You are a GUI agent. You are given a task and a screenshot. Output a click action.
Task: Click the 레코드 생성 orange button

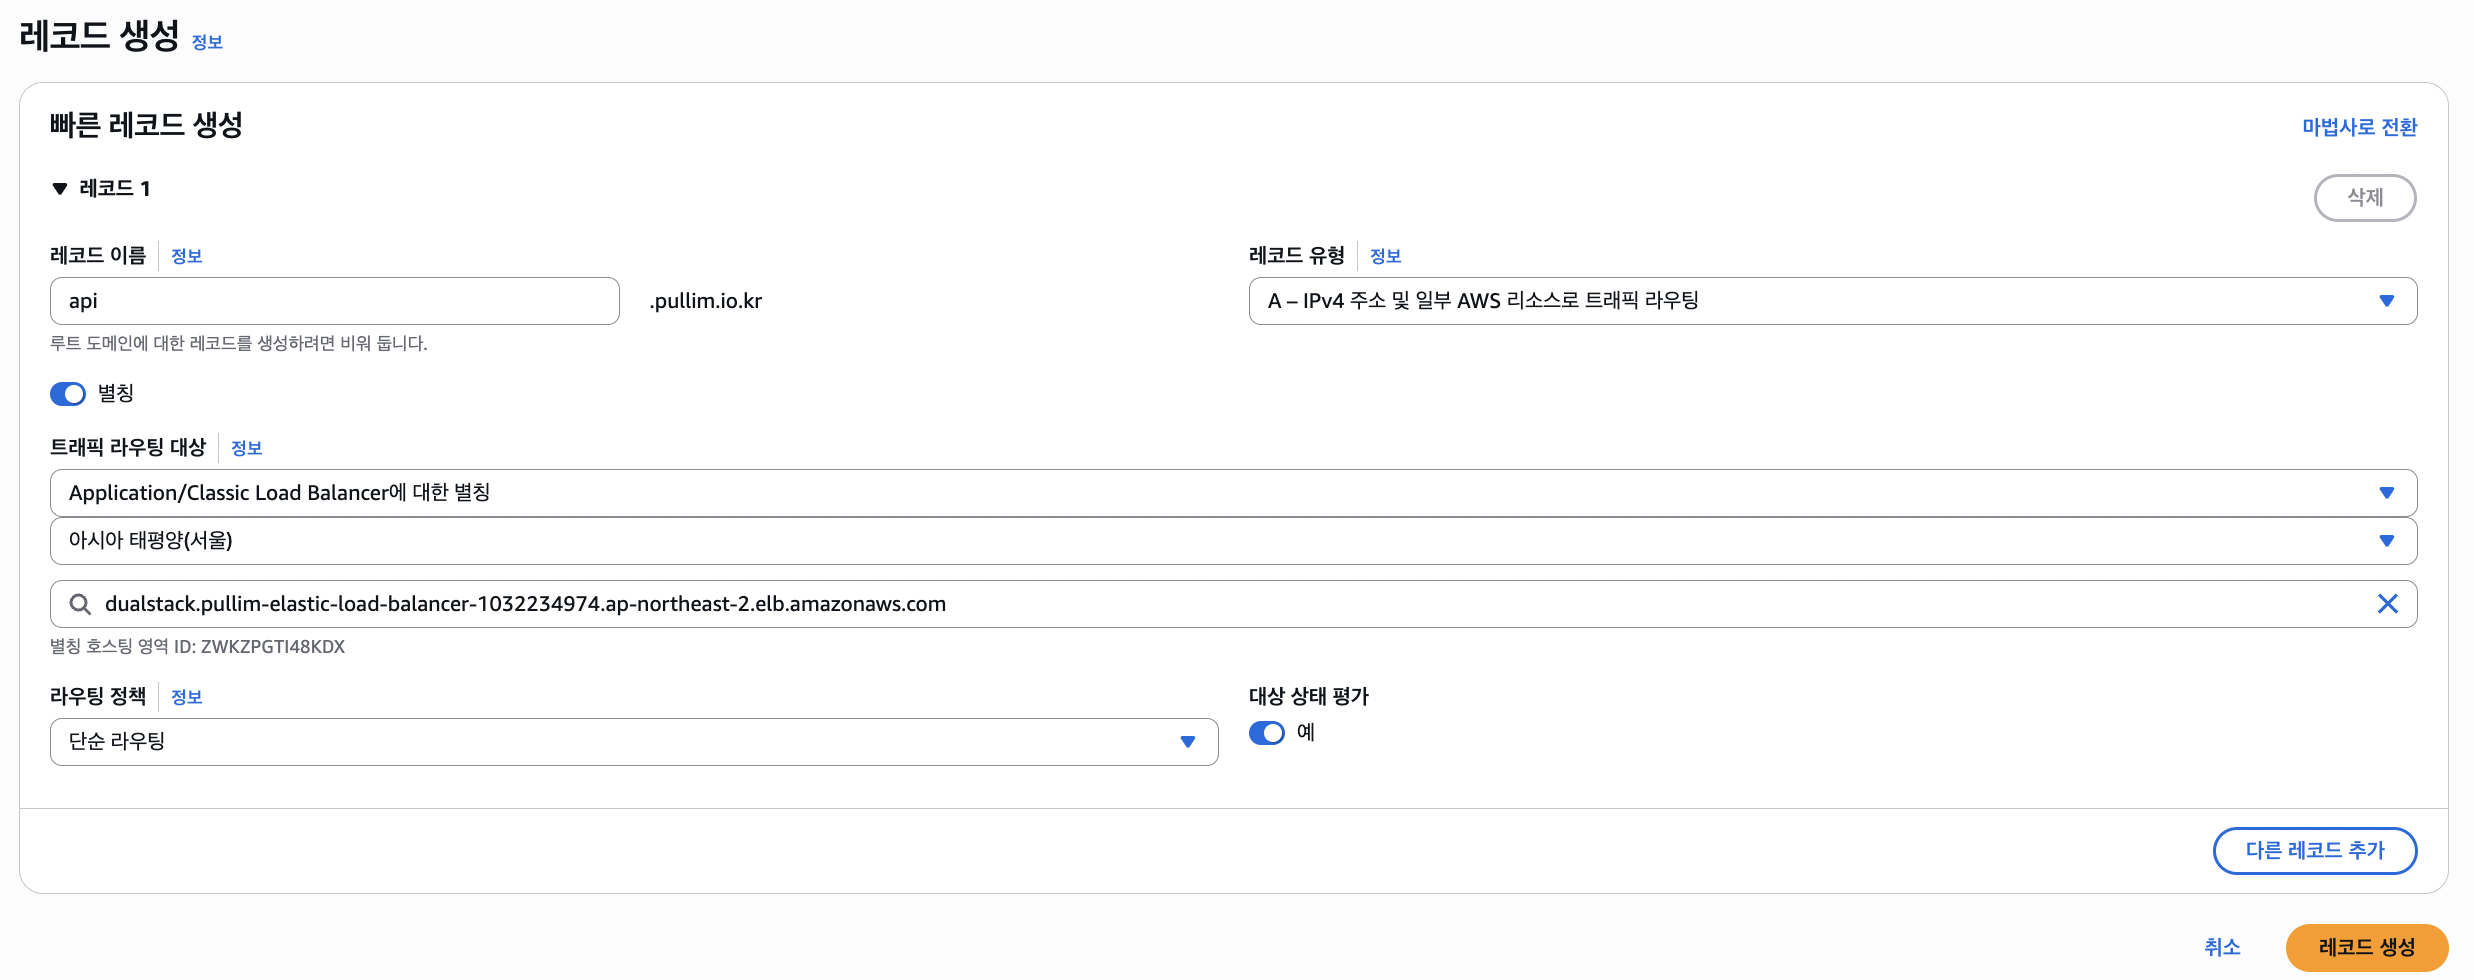click(x=2366, y=947)
